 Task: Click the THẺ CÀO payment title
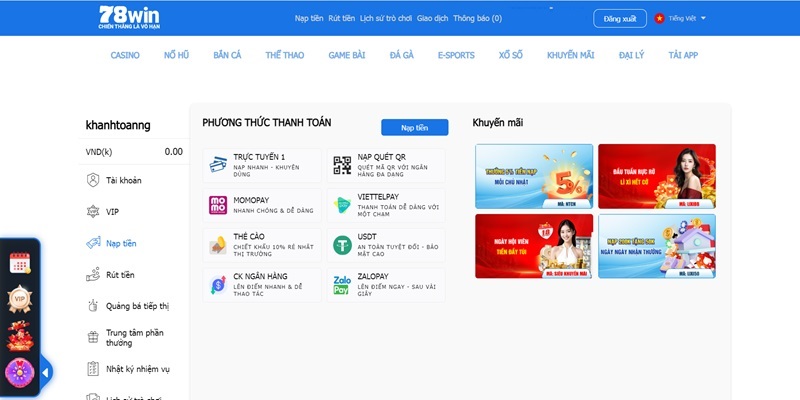[248, 237]
